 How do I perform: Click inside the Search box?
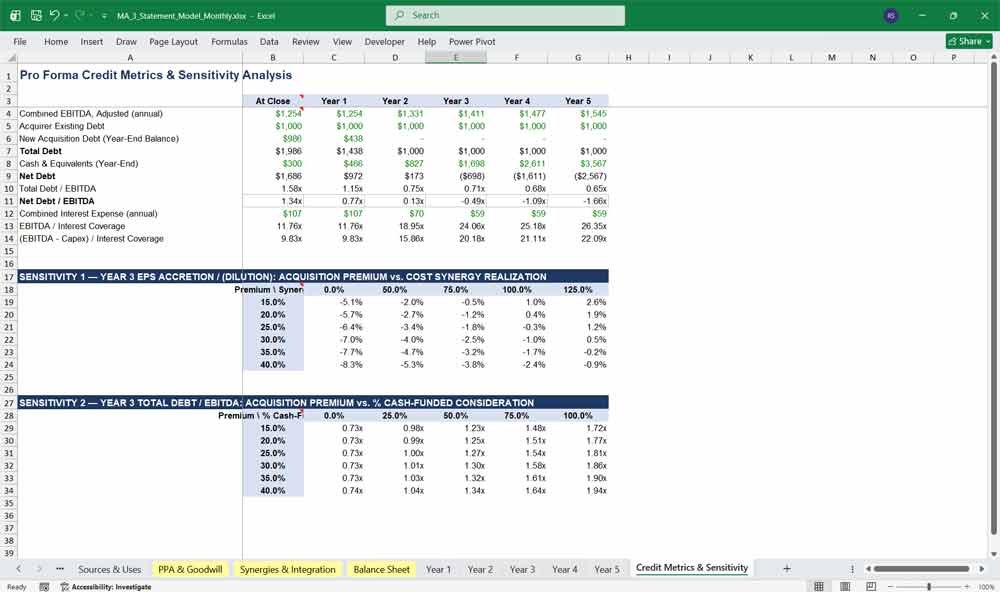tap(505, 15)
